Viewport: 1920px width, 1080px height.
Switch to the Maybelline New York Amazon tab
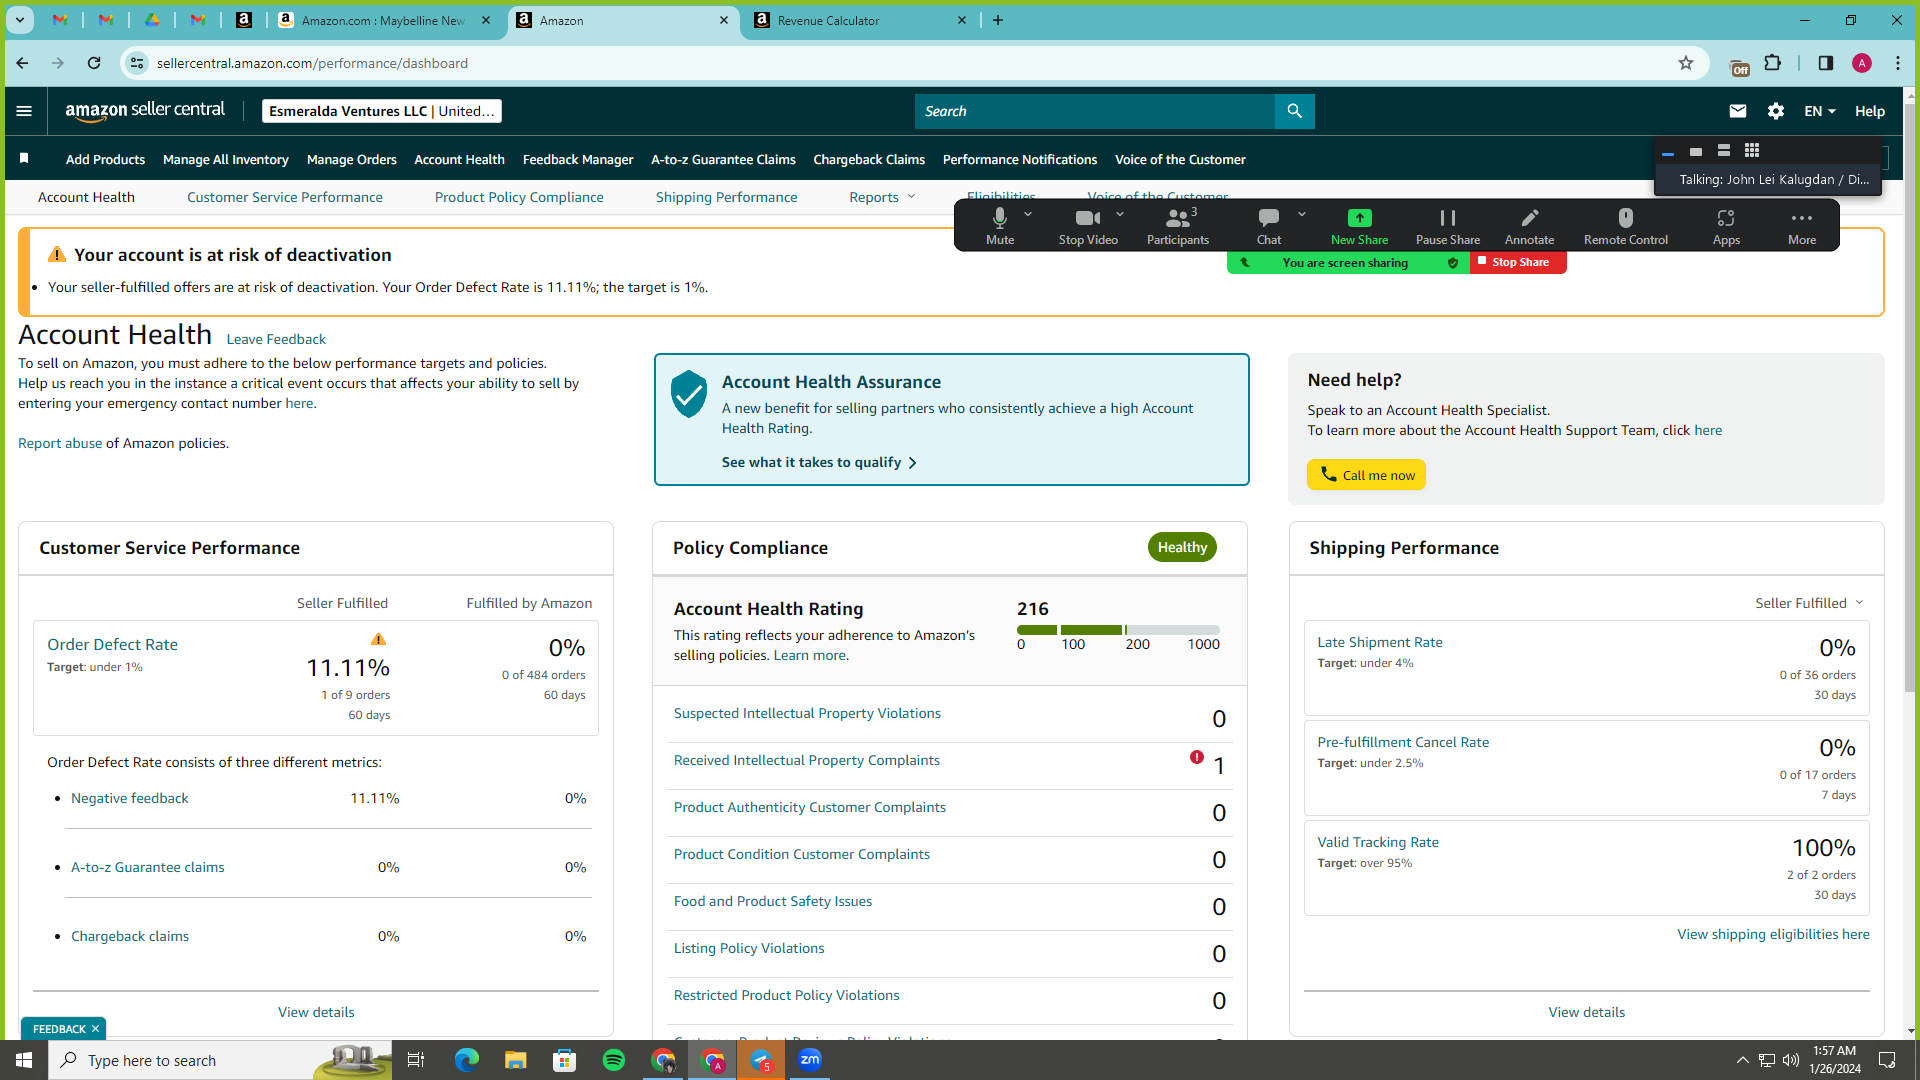384,20
